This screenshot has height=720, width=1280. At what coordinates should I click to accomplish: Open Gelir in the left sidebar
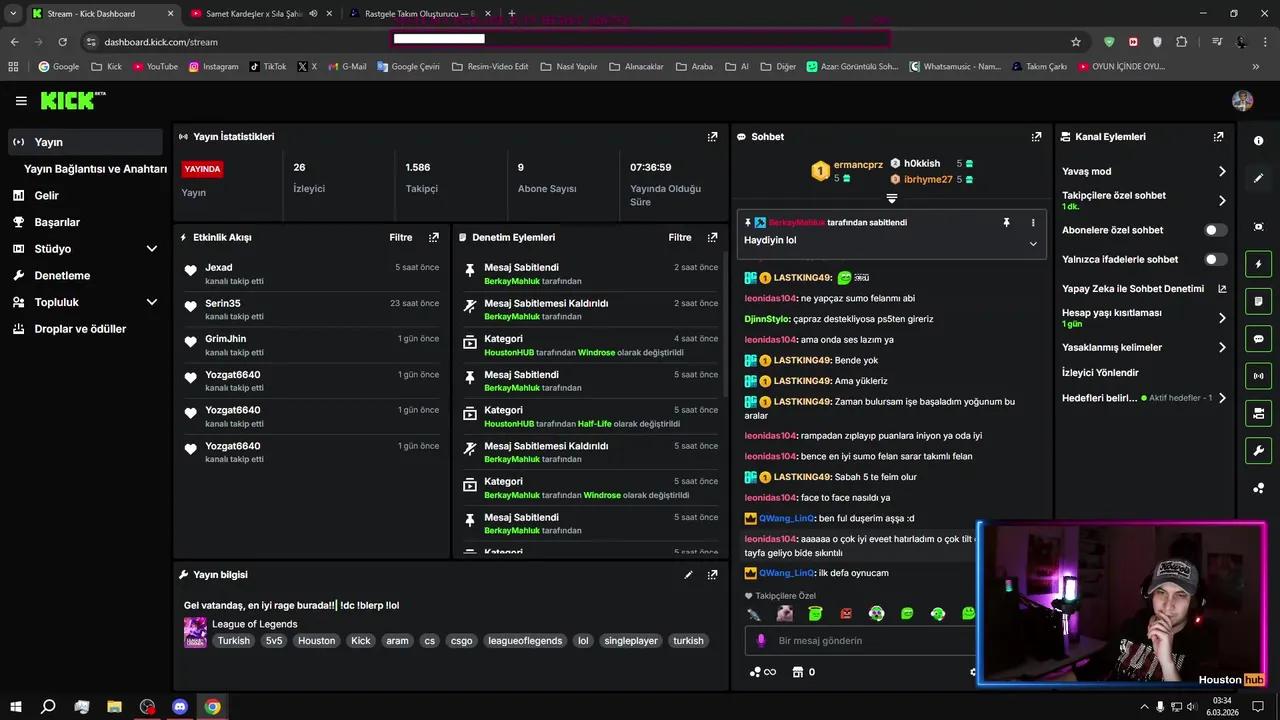[46, 196]
